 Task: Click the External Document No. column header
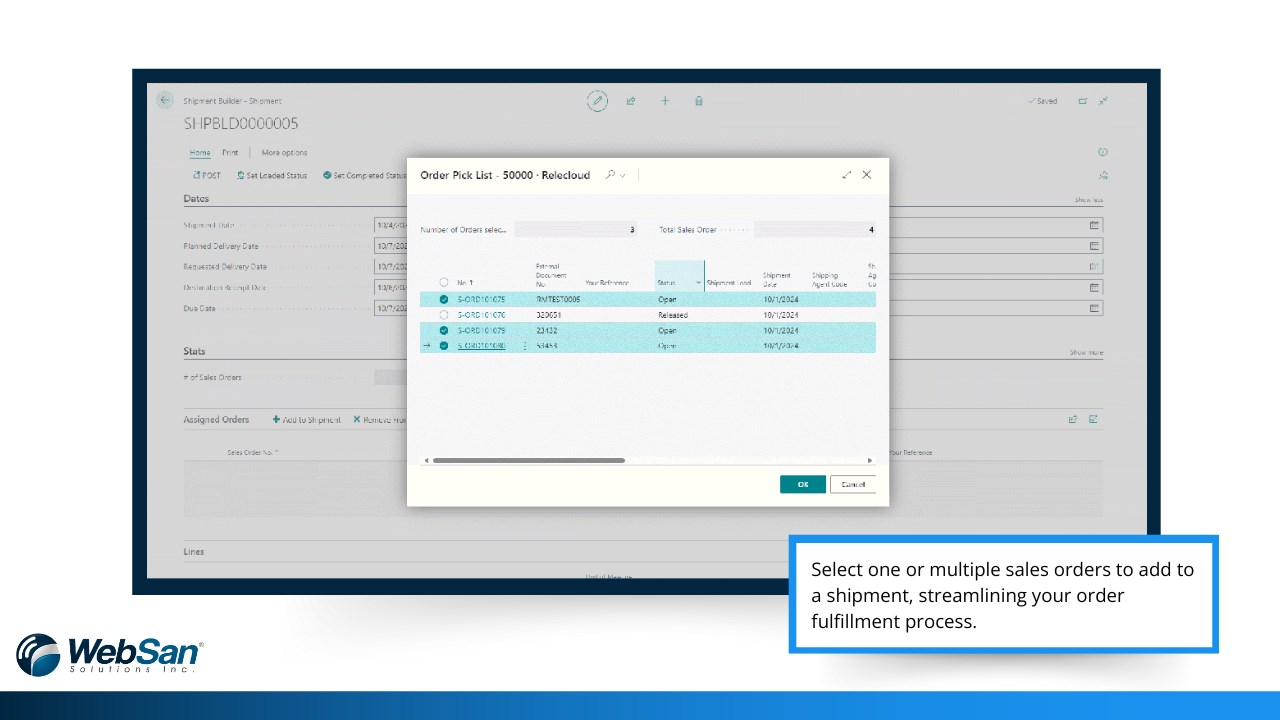pos(551,275)
